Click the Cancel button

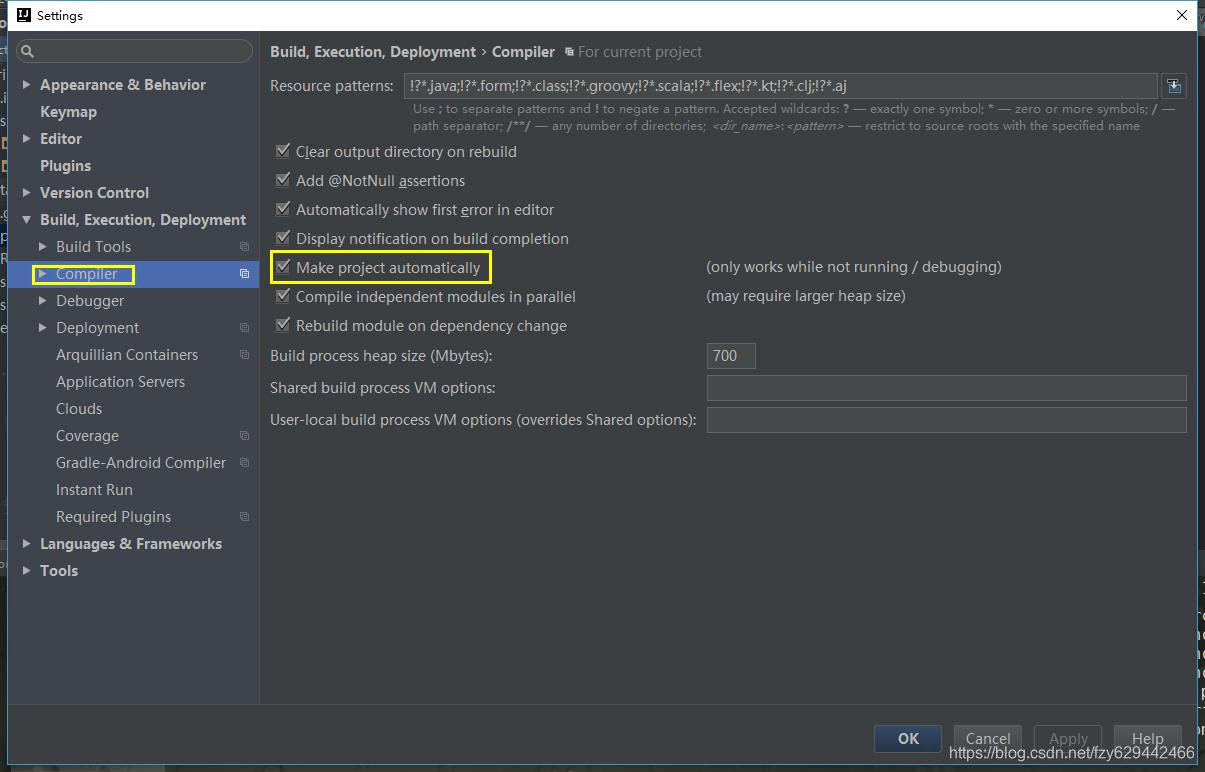coord(988,739)
